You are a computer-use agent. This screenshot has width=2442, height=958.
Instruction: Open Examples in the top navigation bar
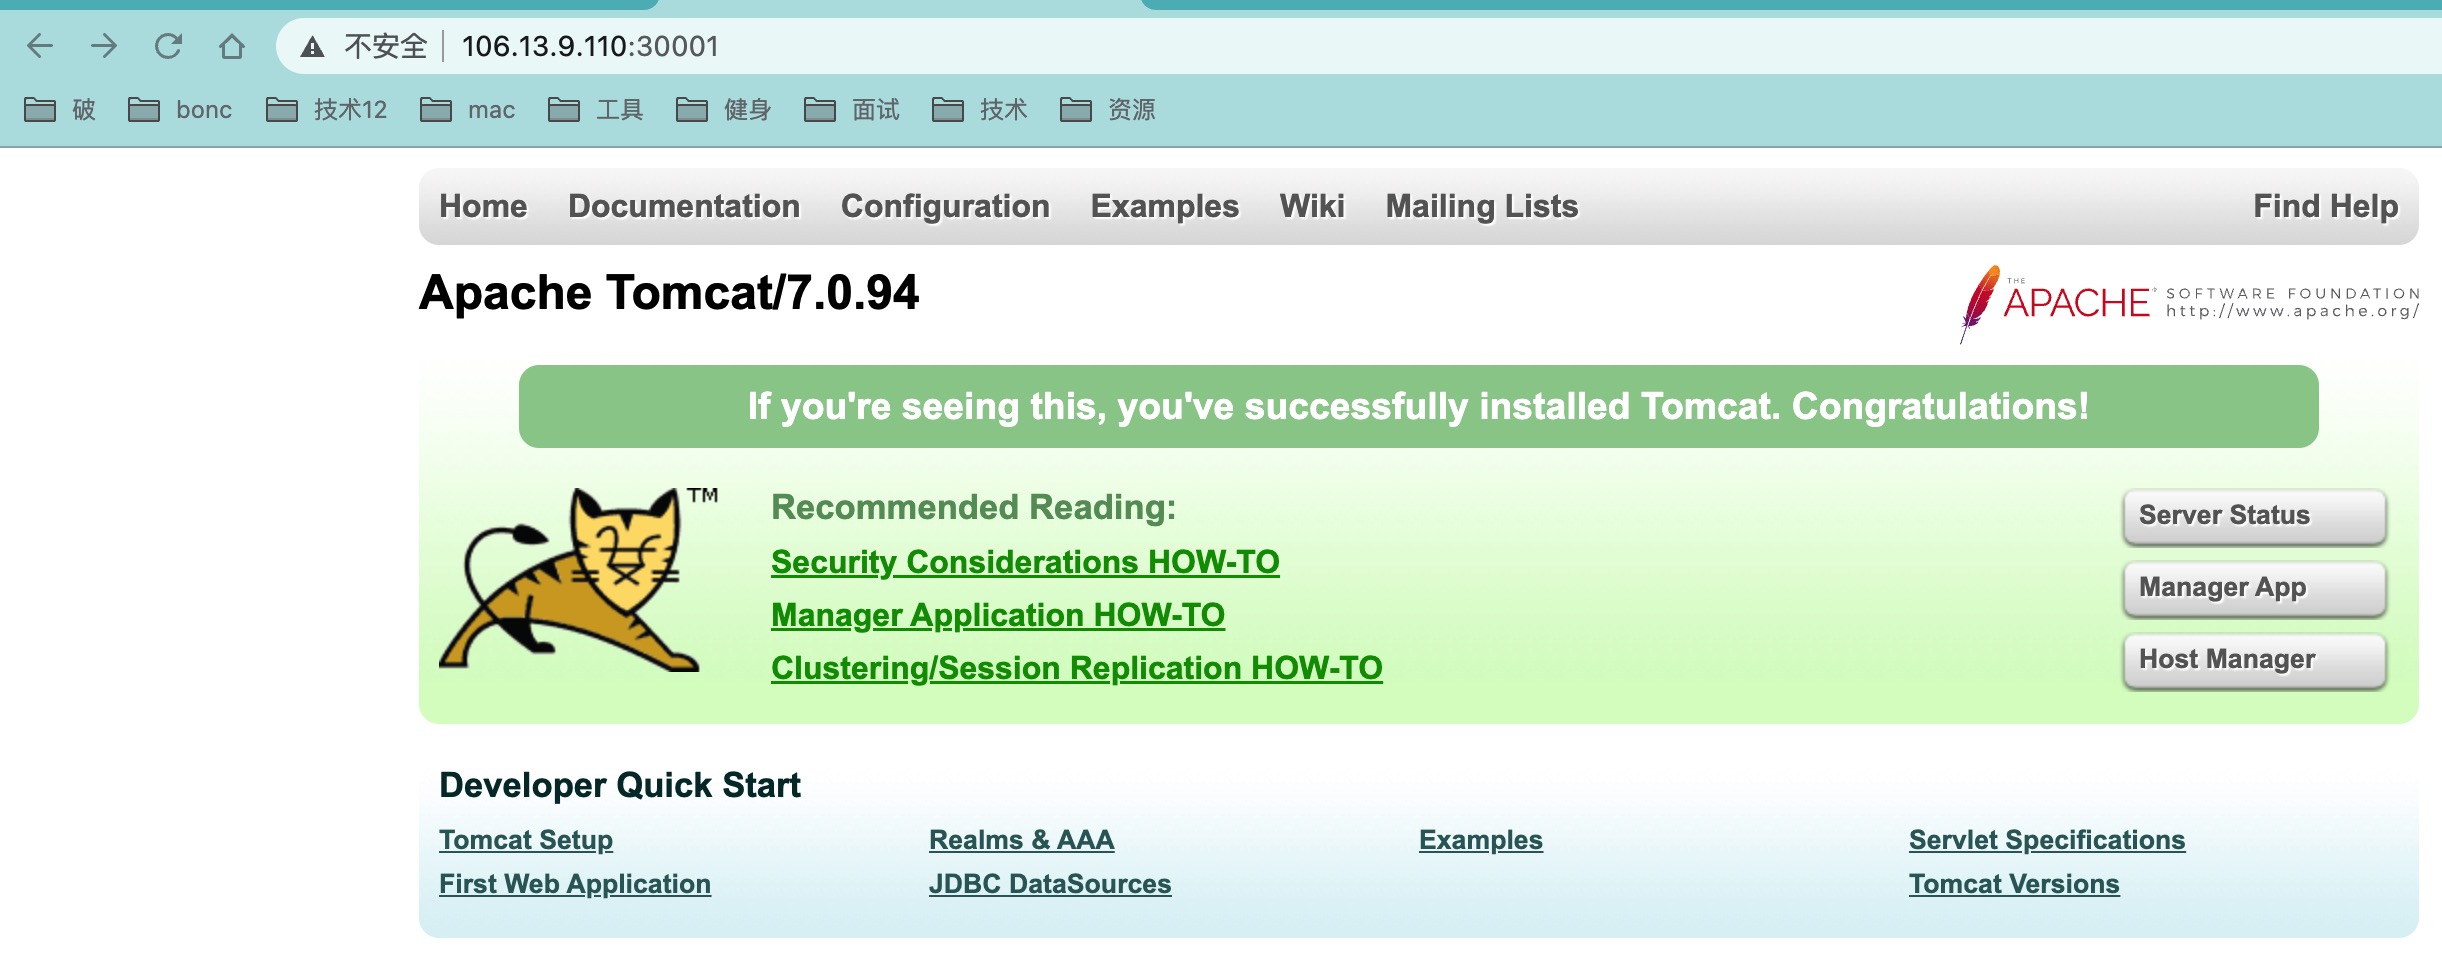click(1165, 206)
